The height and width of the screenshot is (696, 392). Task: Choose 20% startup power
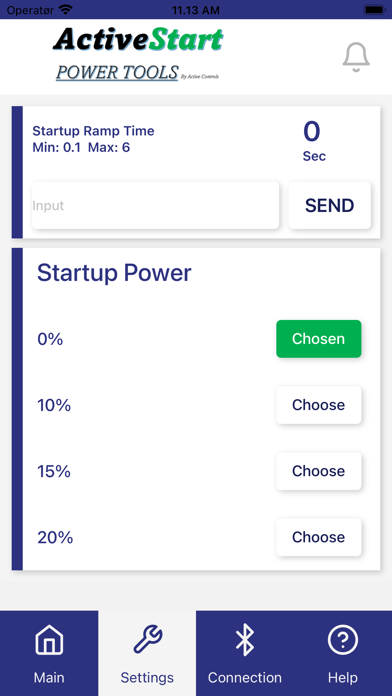[318, 537]
